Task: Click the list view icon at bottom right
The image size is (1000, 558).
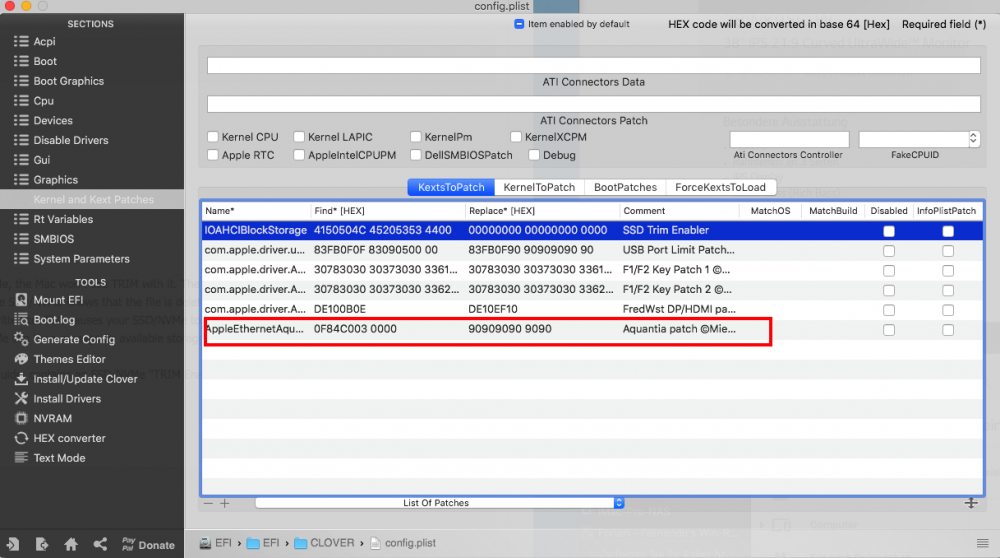Action: click(982, 543)
